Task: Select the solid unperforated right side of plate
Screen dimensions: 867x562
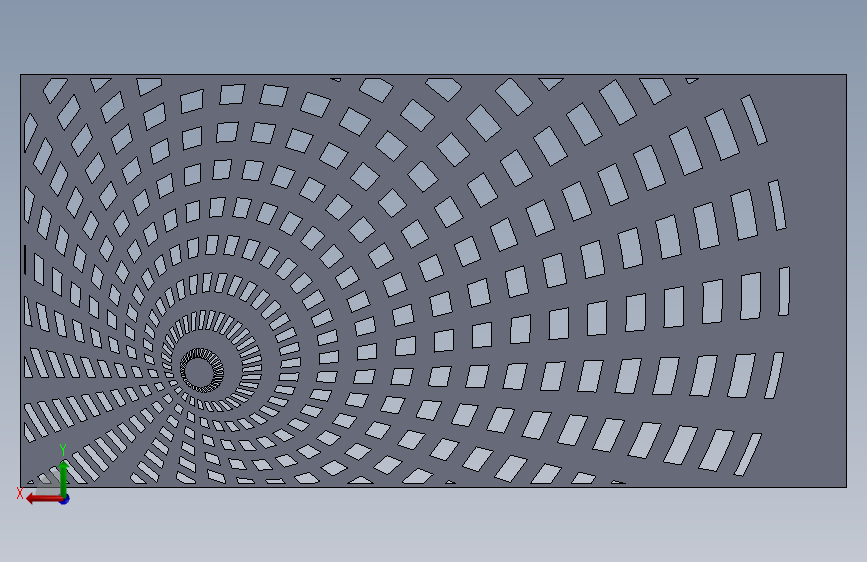Action: tap(818, 281)
